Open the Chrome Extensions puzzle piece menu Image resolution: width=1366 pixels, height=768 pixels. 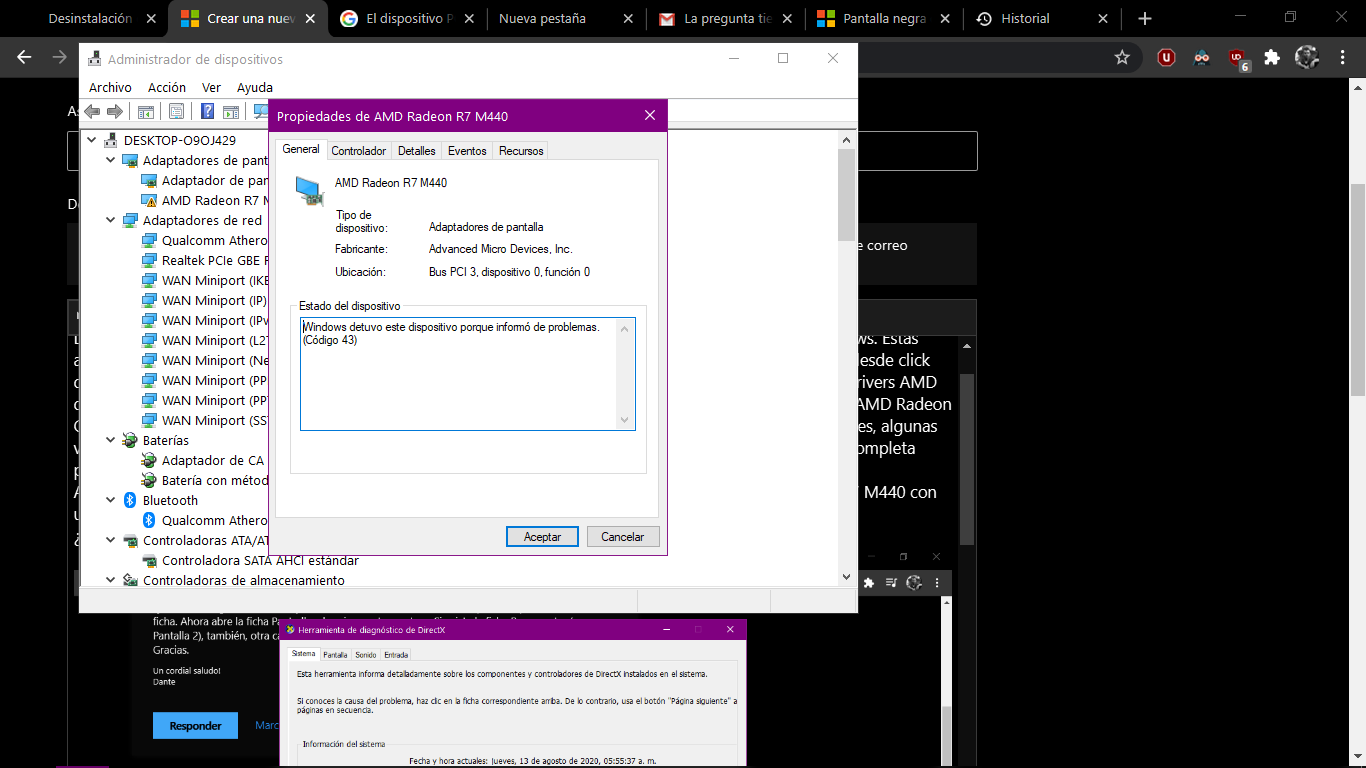[1272, 58]
